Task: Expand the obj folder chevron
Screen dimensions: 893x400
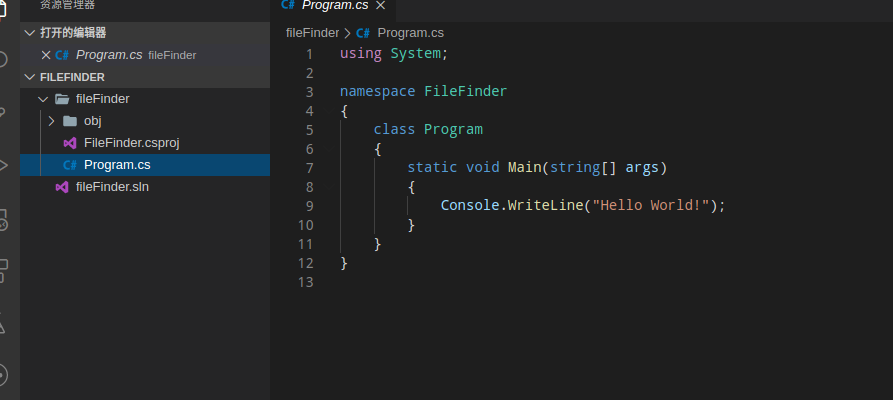Action: coord(51,121)
